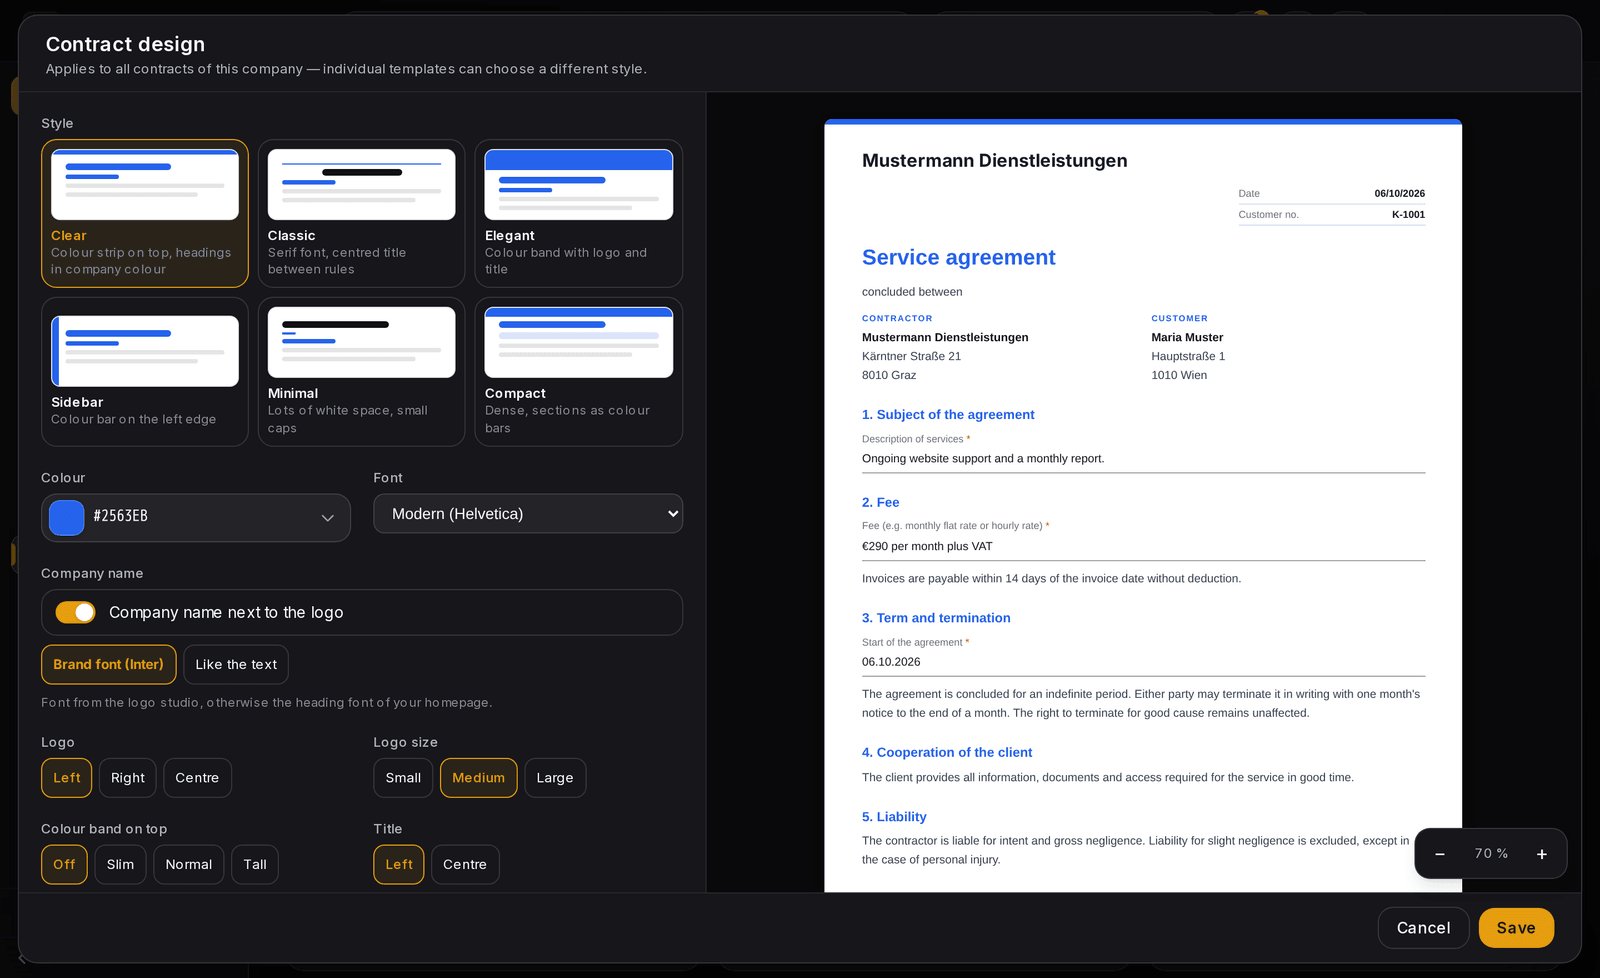
Task: Select Normal colour band
Action: pyautogui.click(x=189, y=865)
